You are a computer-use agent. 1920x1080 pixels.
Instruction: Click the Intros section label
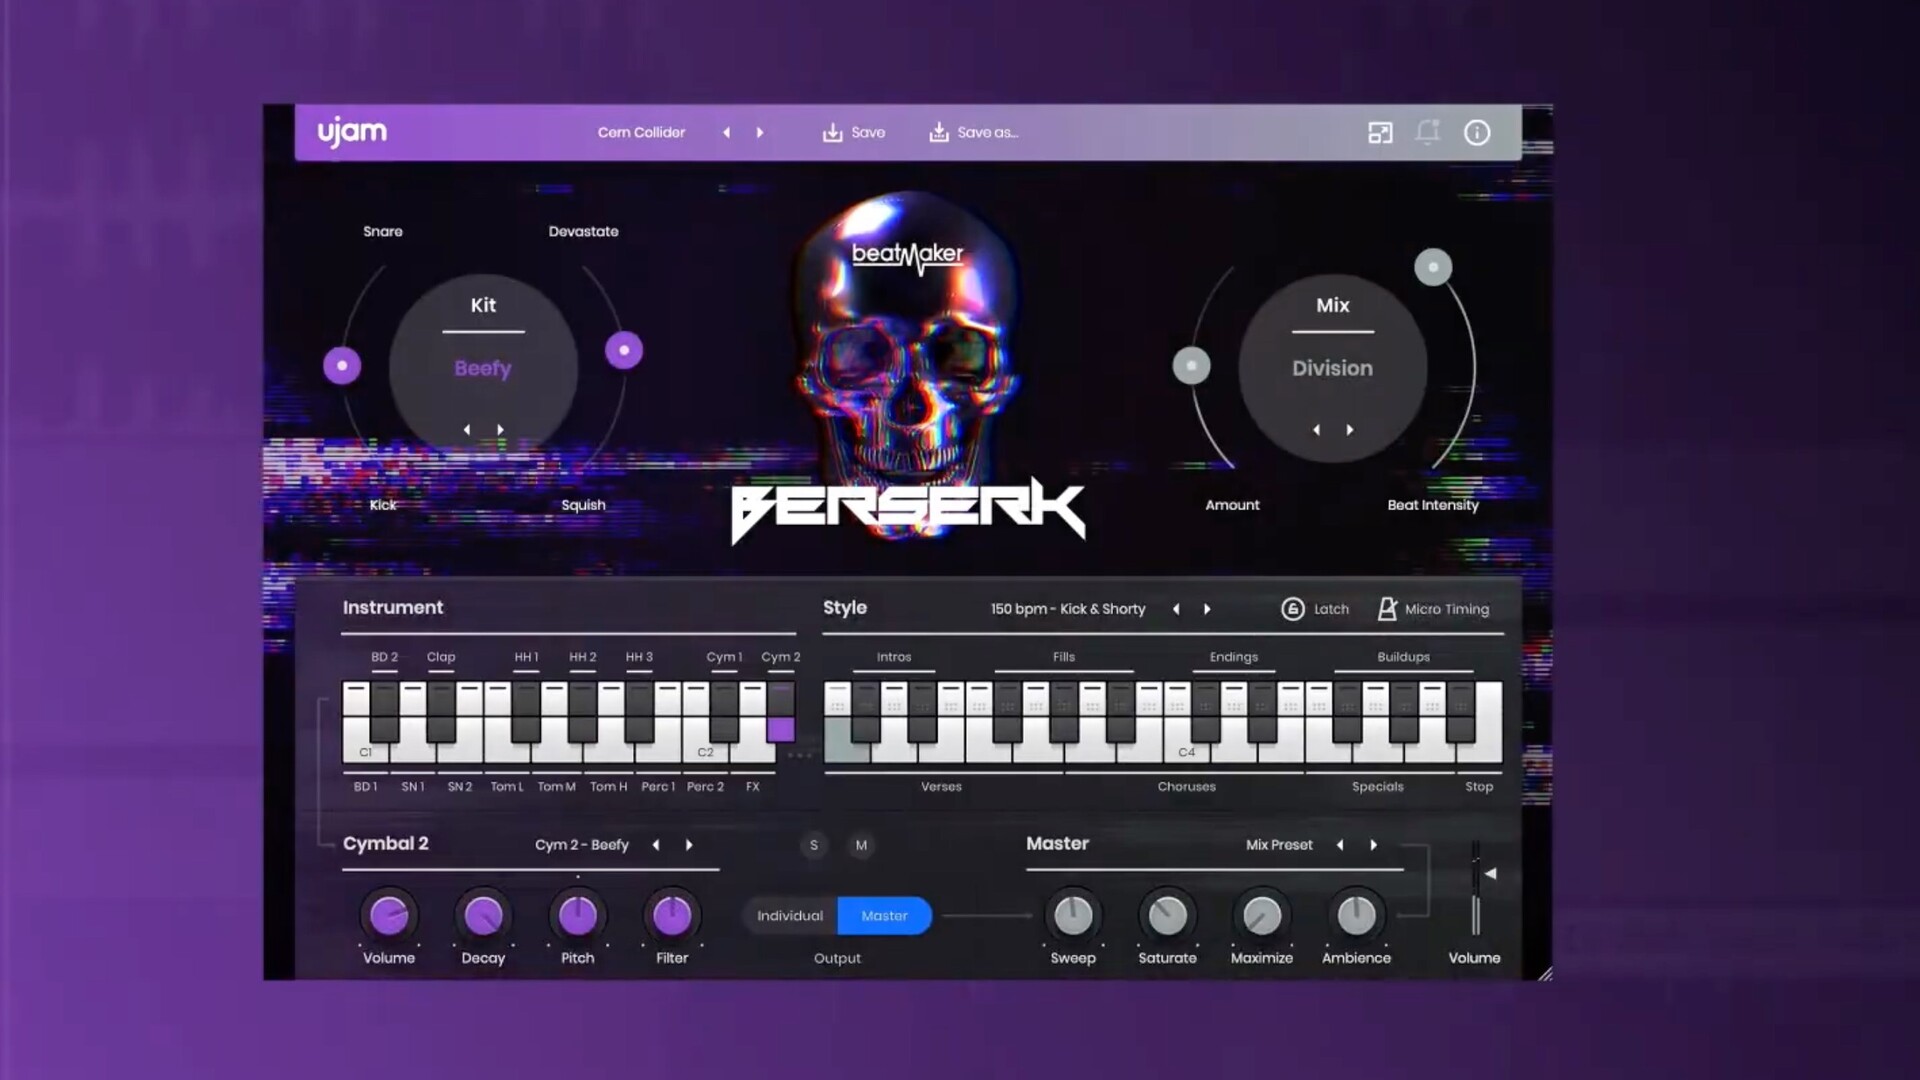pos(894,657)
